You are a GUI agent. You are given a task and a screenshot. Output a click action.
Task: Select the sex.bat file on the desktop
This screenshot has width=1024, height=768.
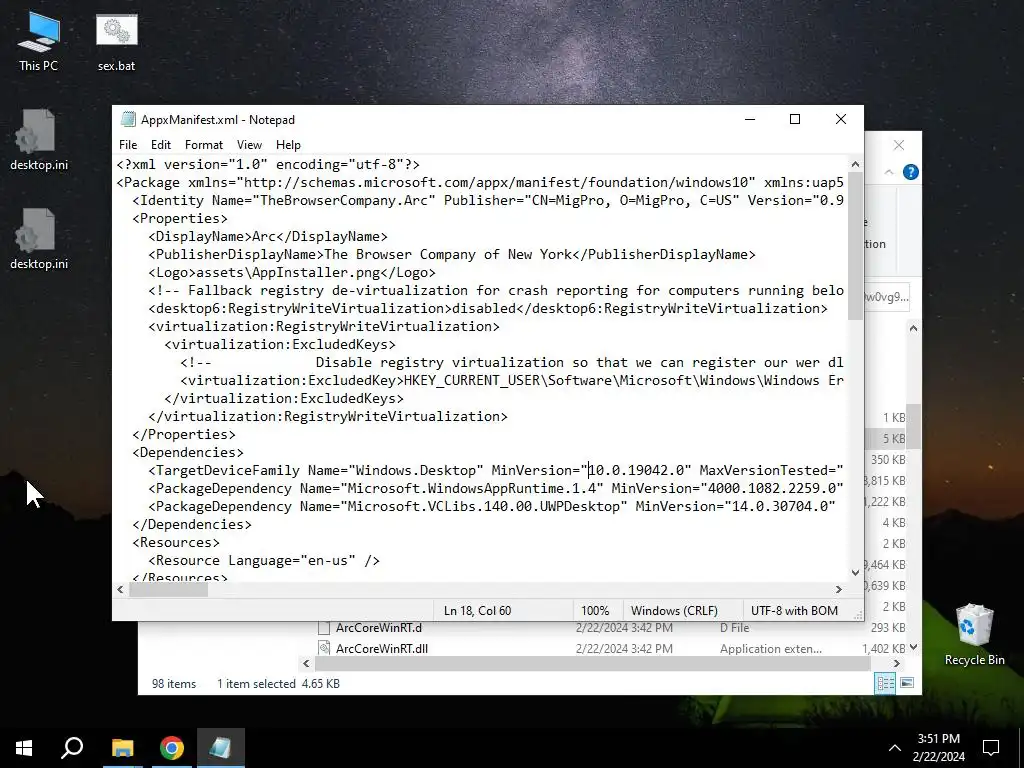[x=117, y=42]
